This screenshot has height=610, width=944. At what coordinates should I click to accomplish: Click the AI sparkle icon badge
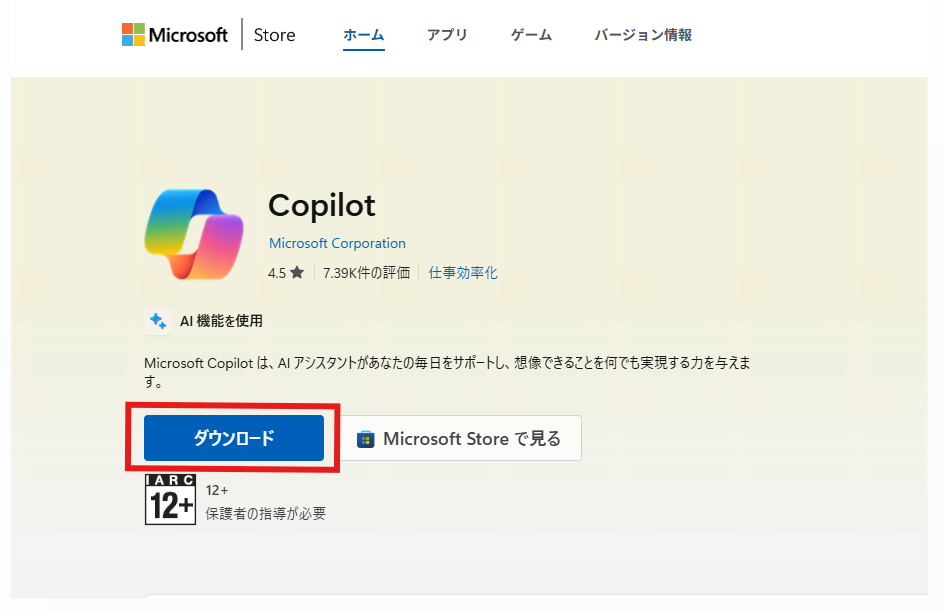[x=157, y=321]
